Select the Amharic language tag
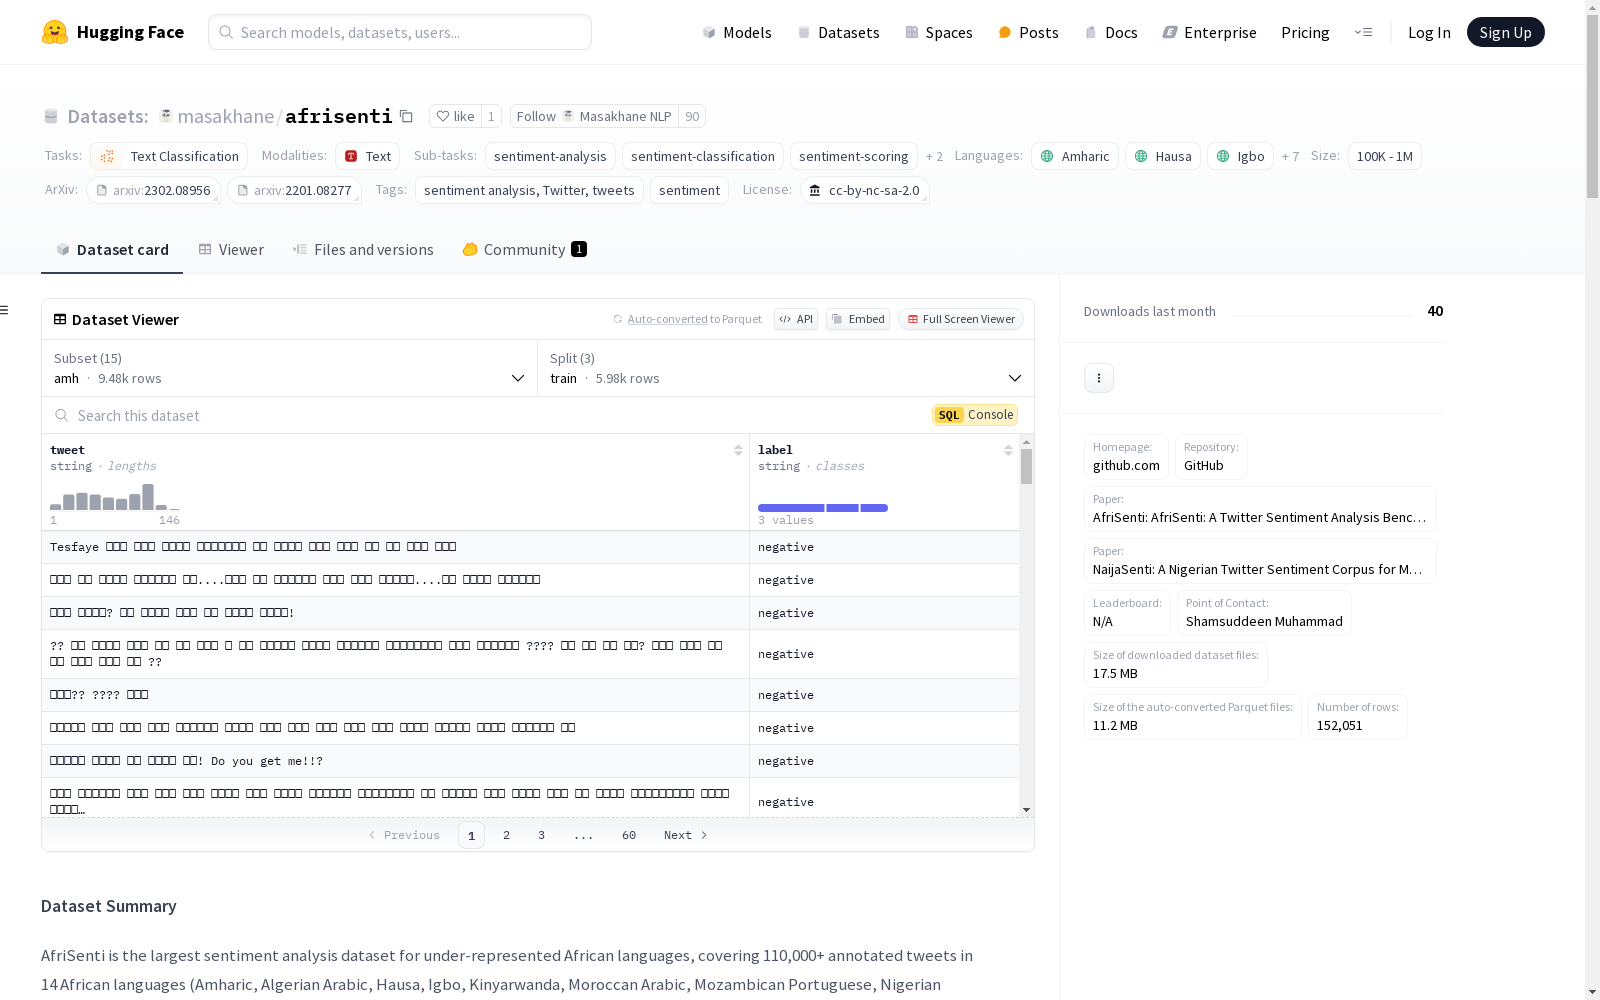Viewport: 1600px width, 1000px height. coord(1075,156)
